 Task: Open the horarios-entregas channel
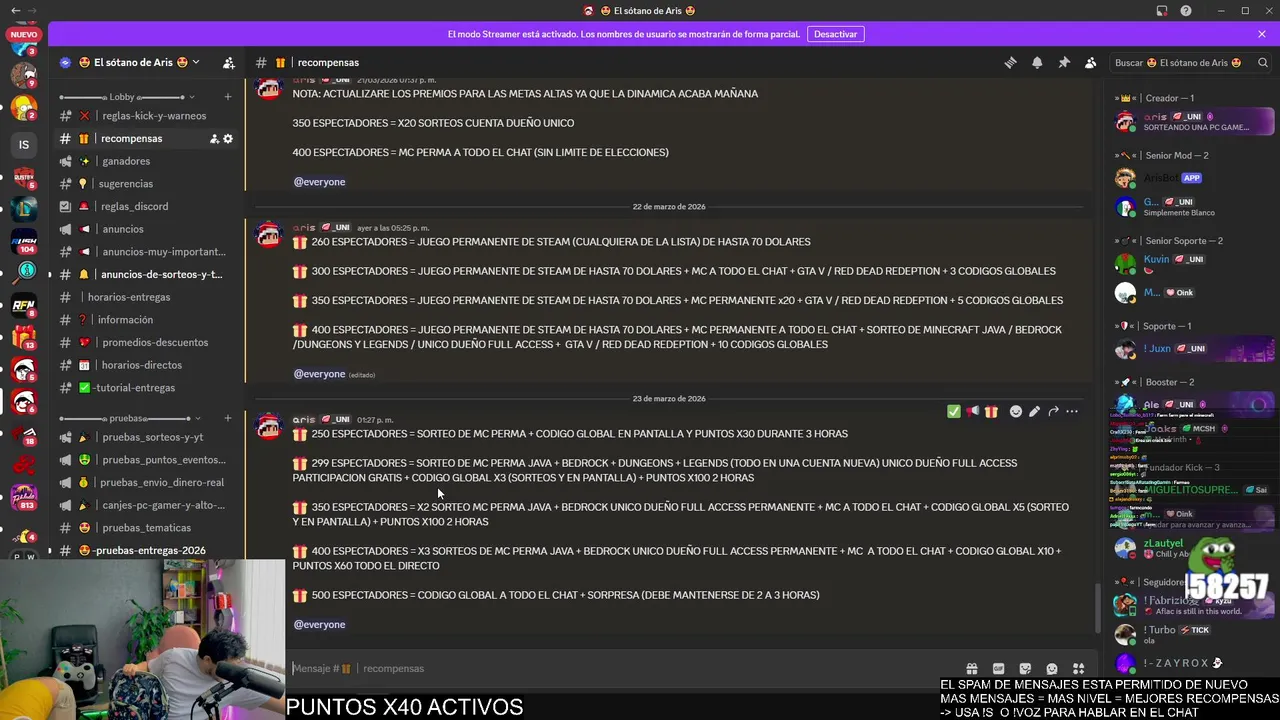[147, 297]
